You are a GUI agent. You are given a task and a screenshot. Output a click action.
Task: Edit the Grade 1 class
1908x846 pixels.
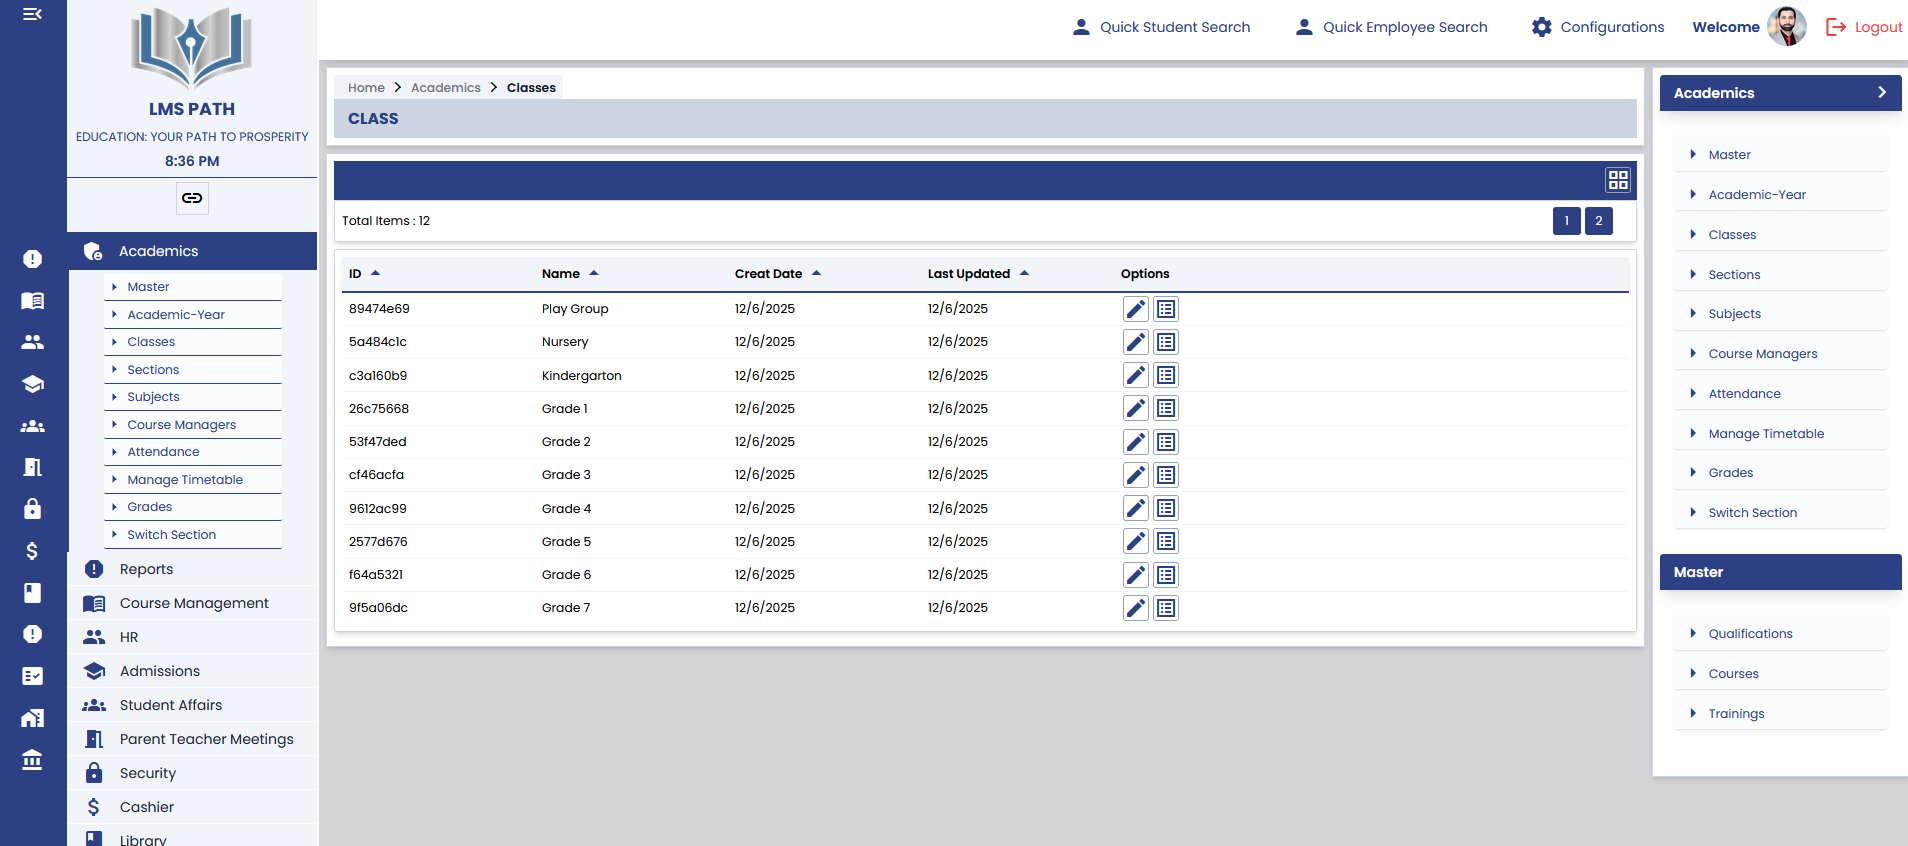pos(1135,408)
